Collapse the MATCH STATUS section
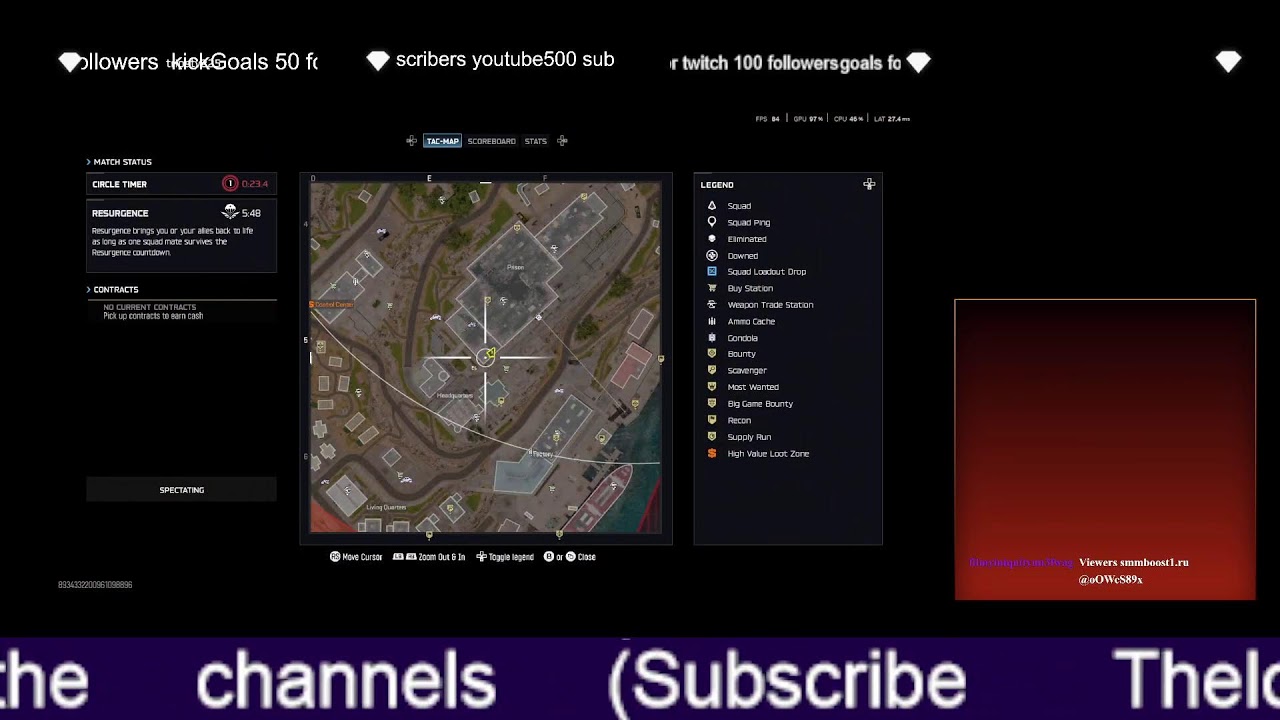Viewport: 1280px width, 720px height. [x=119, y=162]
